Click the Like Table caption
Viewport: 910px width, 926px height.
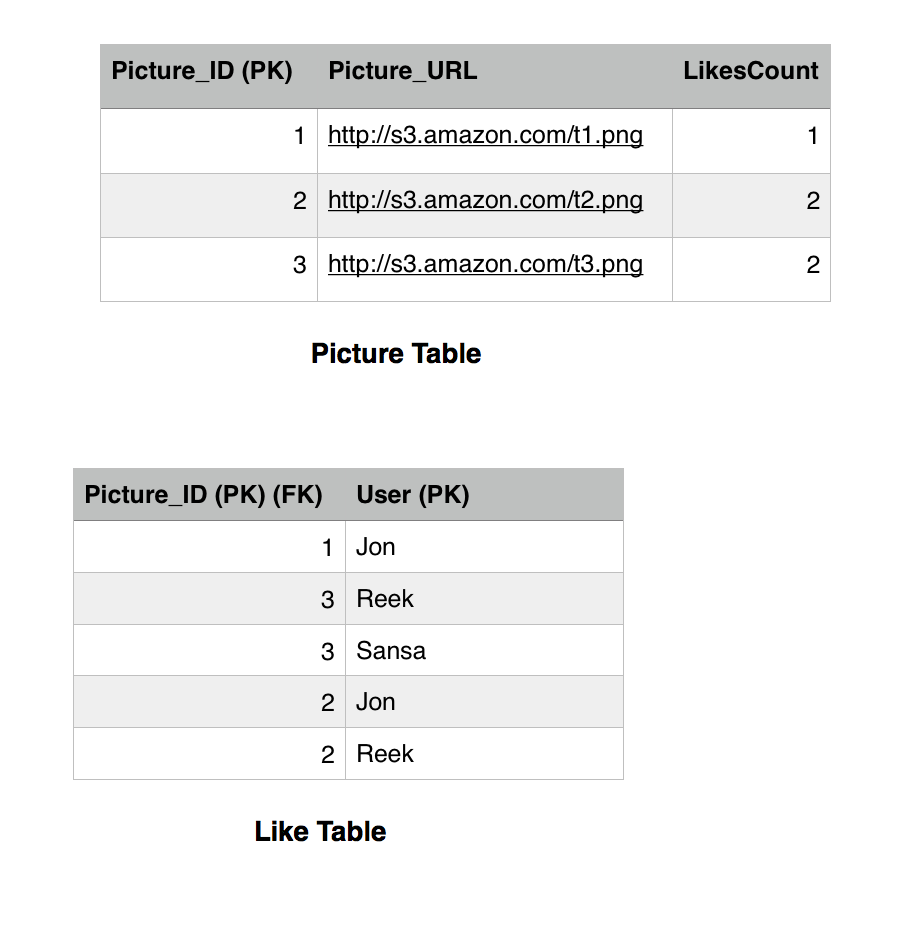[x=320, y=832]
